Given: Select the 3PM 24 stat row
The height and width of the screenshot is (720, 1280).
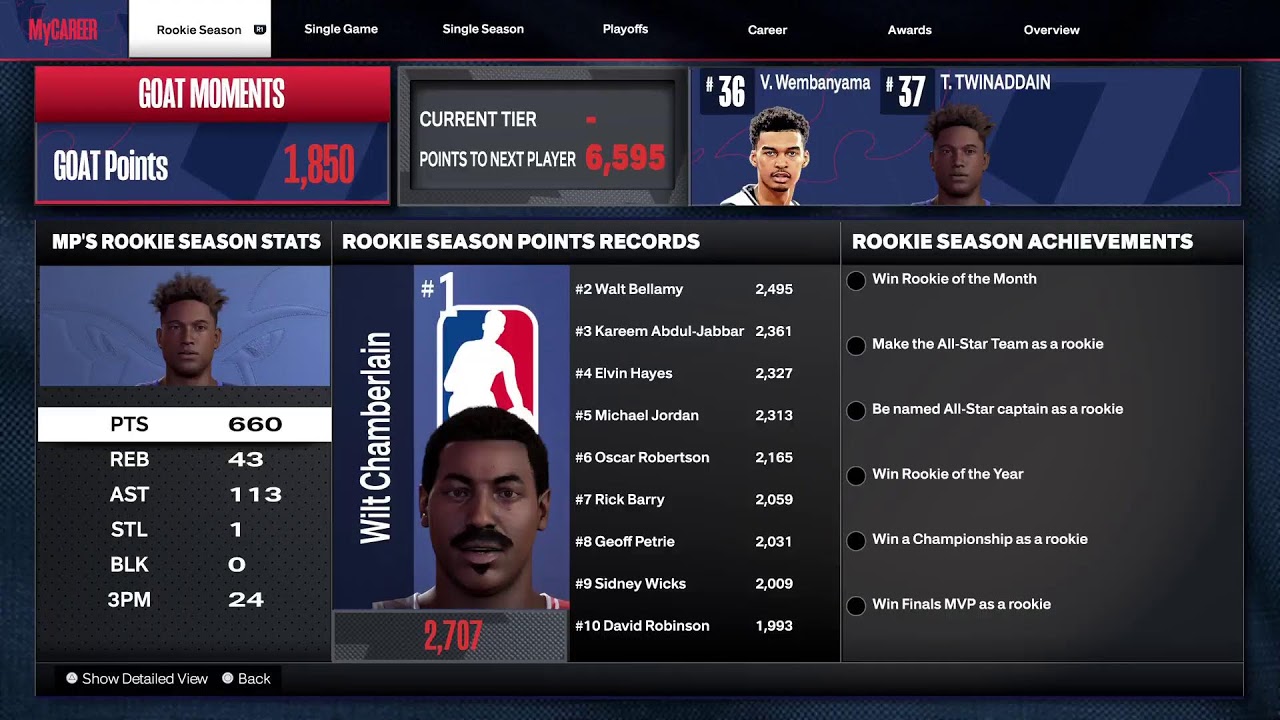Looking at the screenshot, I should click(x=184, y=599).
